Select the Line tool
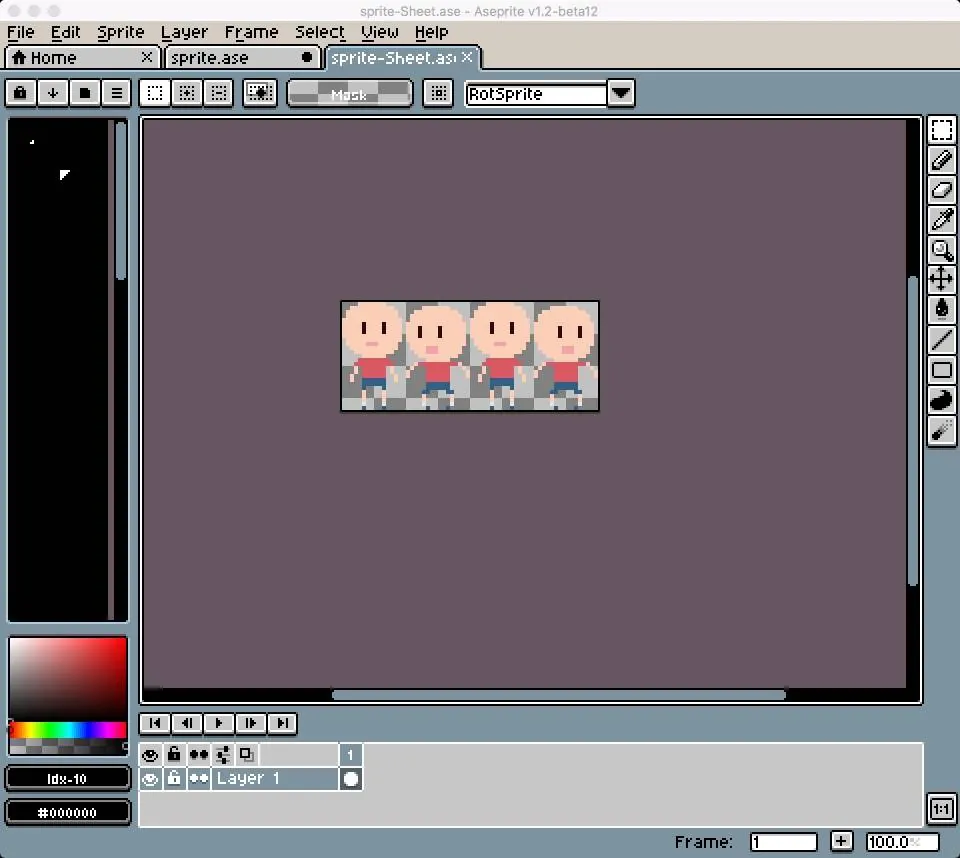 (x=942, y=339)
